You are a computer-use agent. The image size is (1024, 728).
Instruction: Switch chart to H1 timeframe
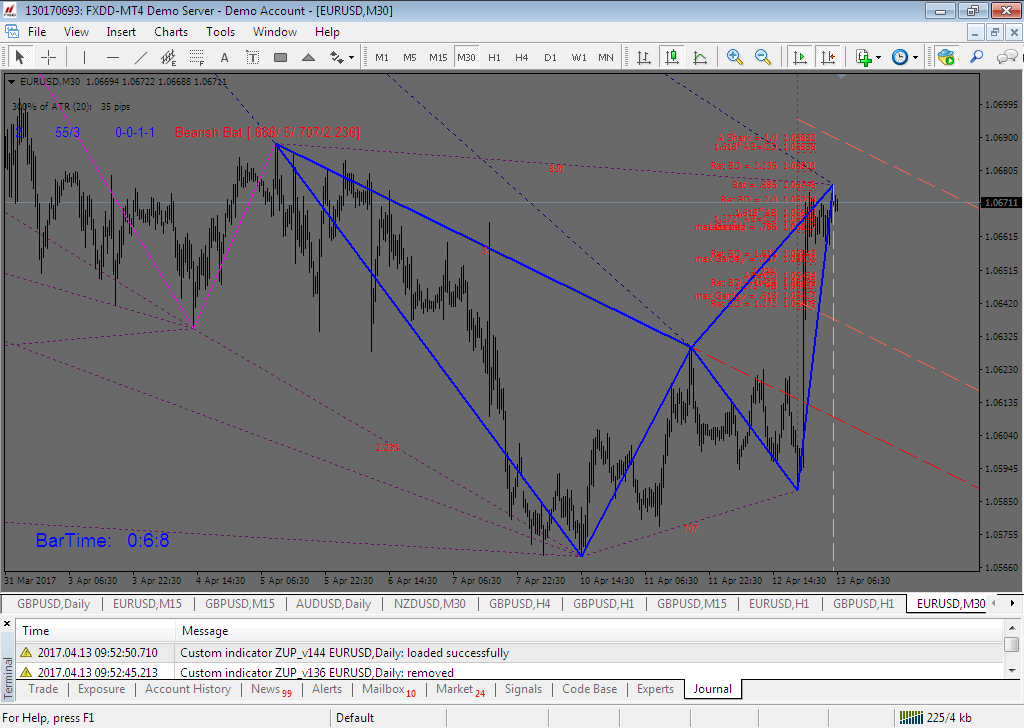[494, 57]
